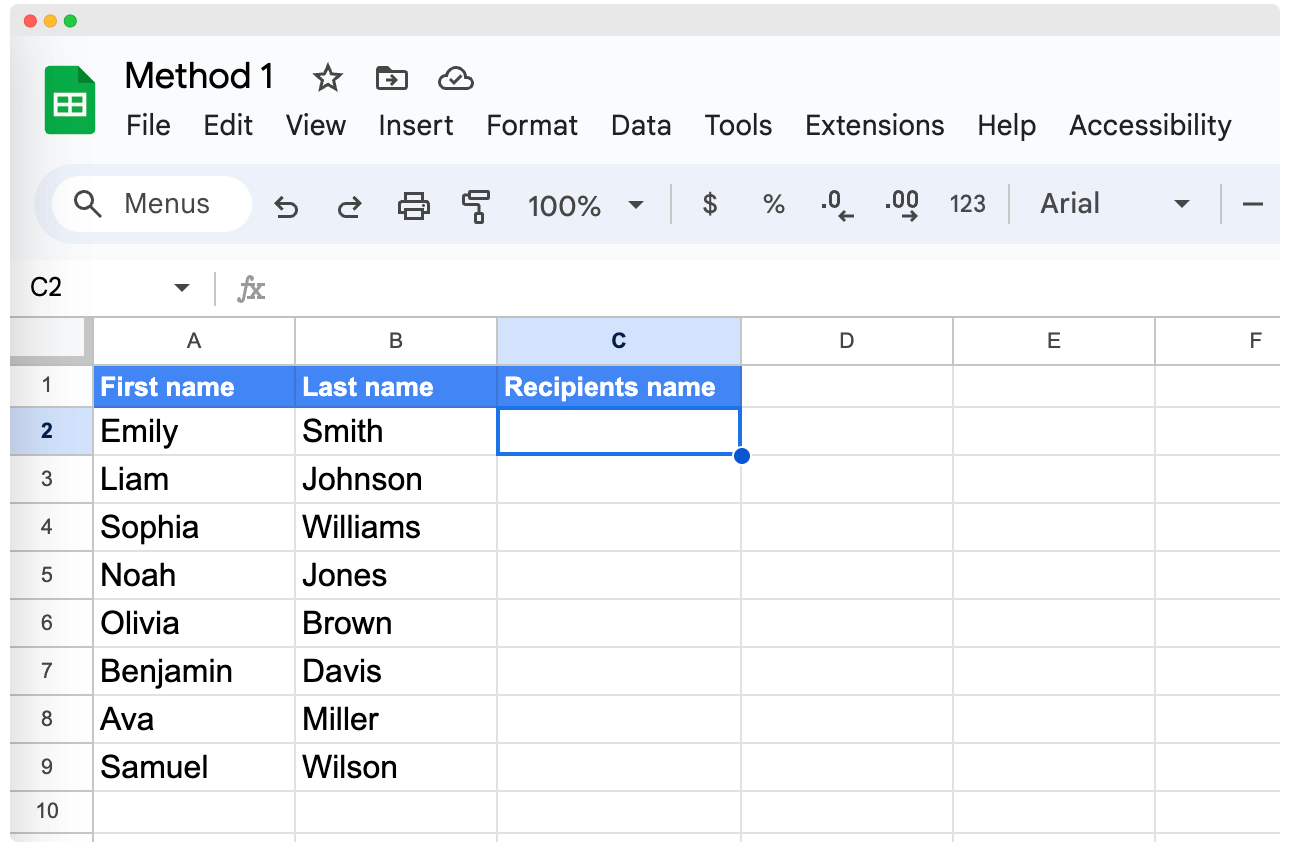
Task: Star the Method 1 document
Action: pyautogui.click(x=327, y=78)
